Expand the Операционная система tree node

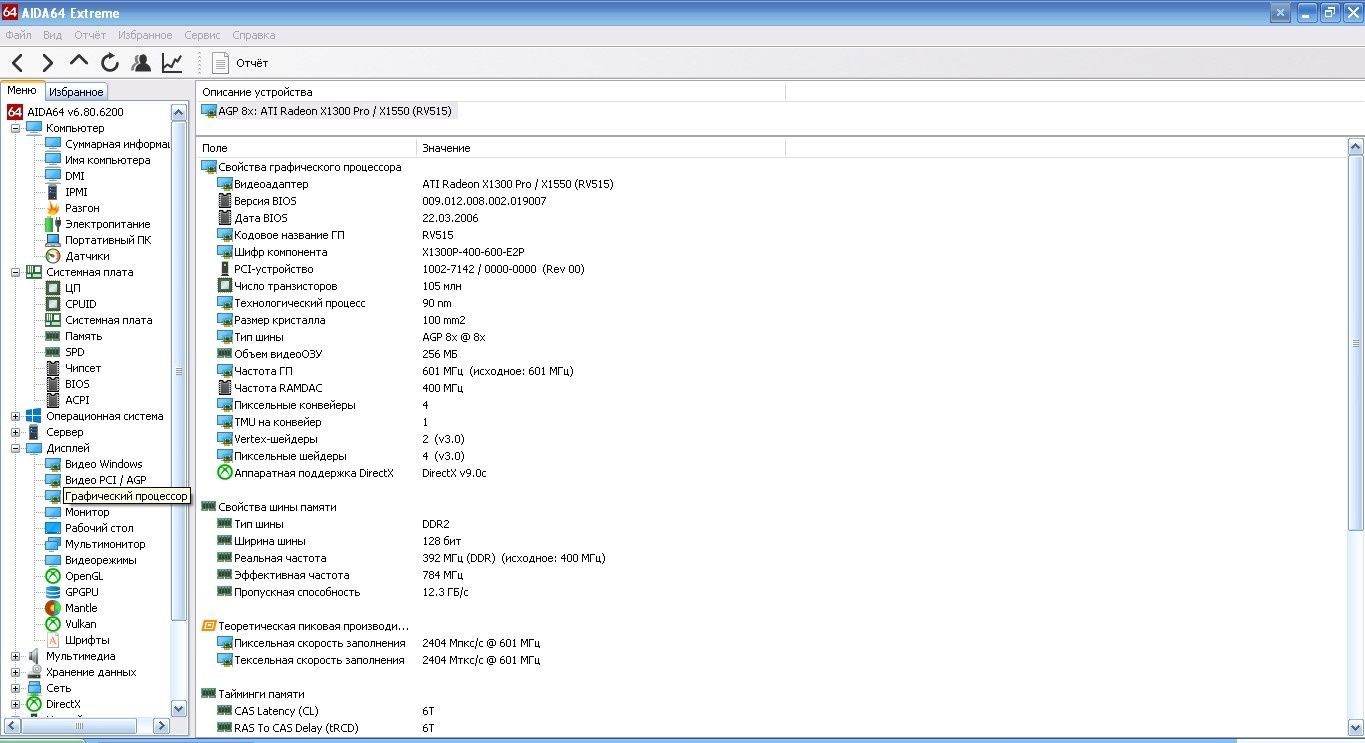(15, 416)
